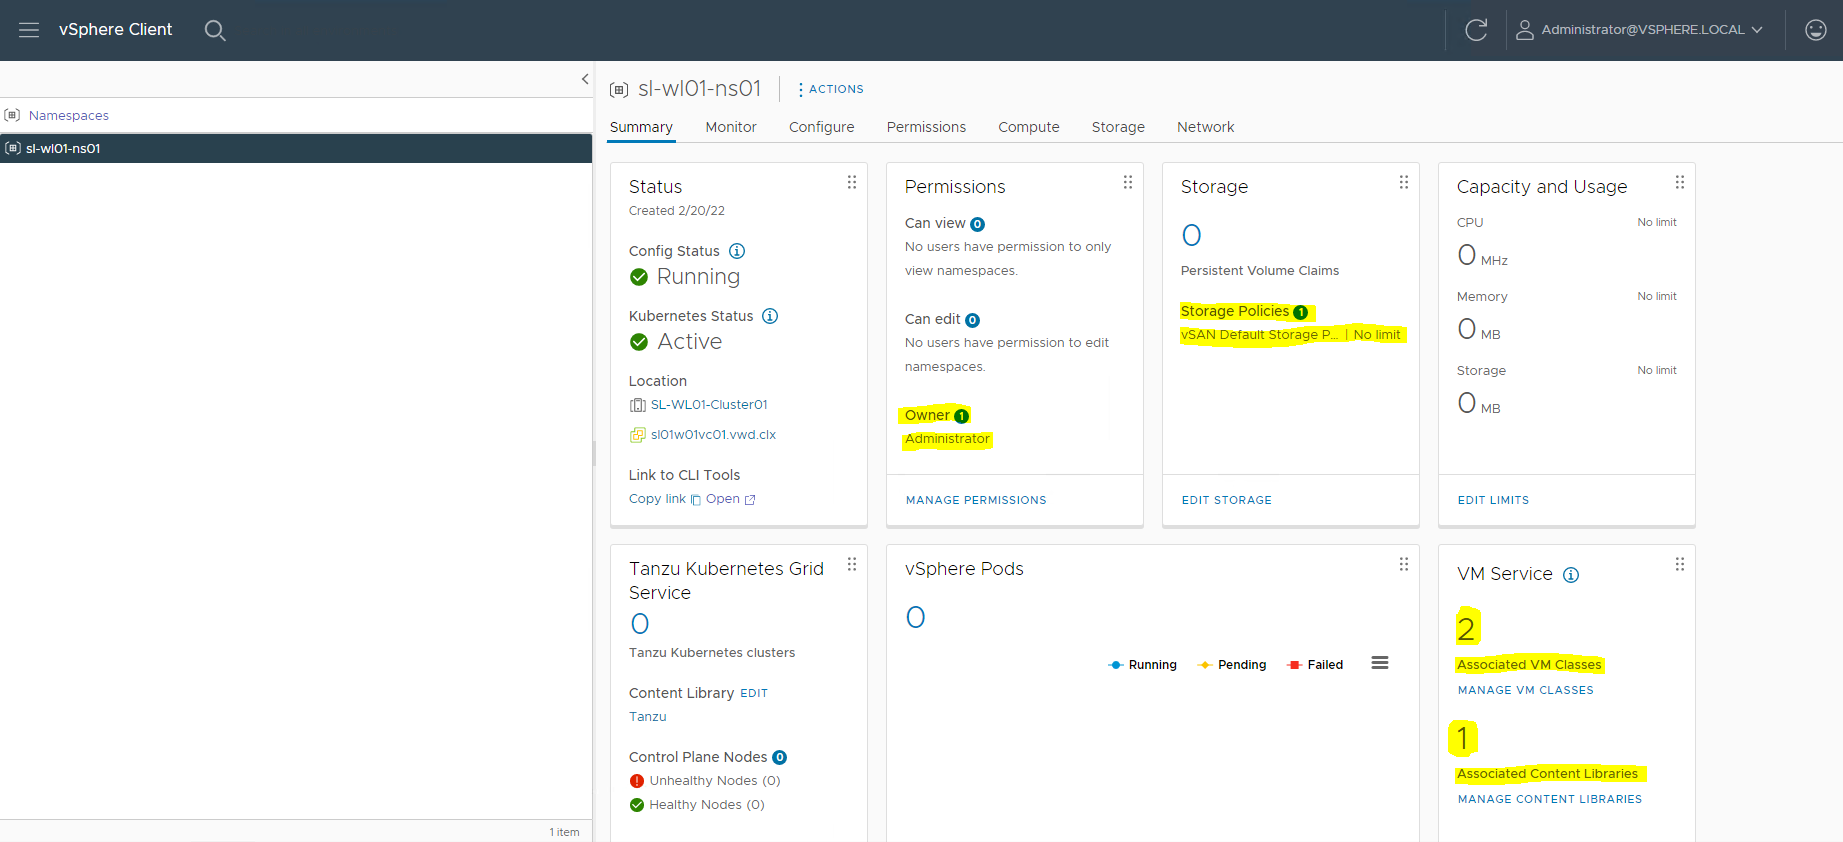Open sl01w01vc01.vwd.clx vCenter link
1843x842 pixels.
[713, 435]
